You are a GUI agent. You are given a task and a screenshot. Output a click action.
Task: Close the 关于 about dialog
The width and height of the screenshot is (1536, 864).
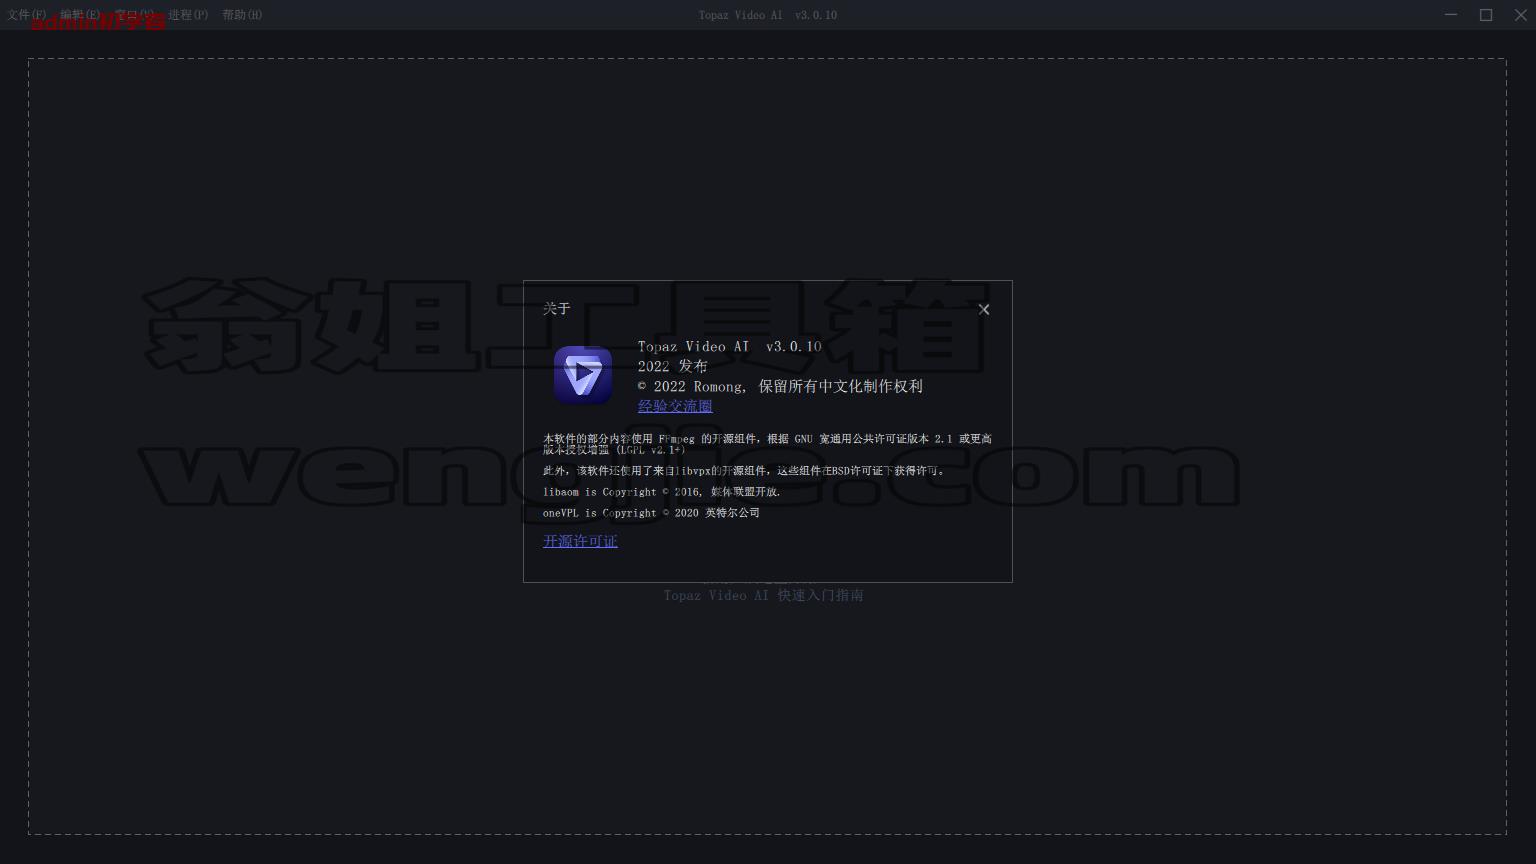point(984,309)
